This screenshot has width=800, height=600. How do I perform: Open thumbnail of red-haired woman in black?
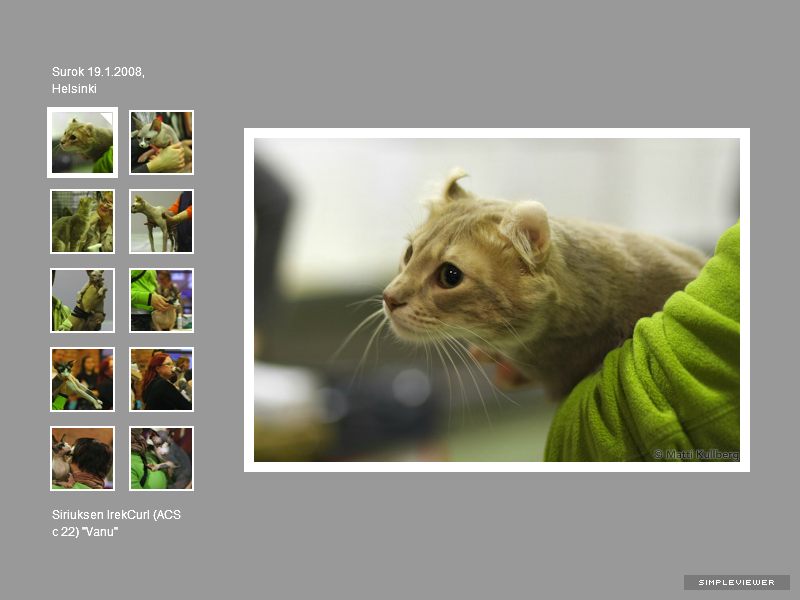[161, 380]
